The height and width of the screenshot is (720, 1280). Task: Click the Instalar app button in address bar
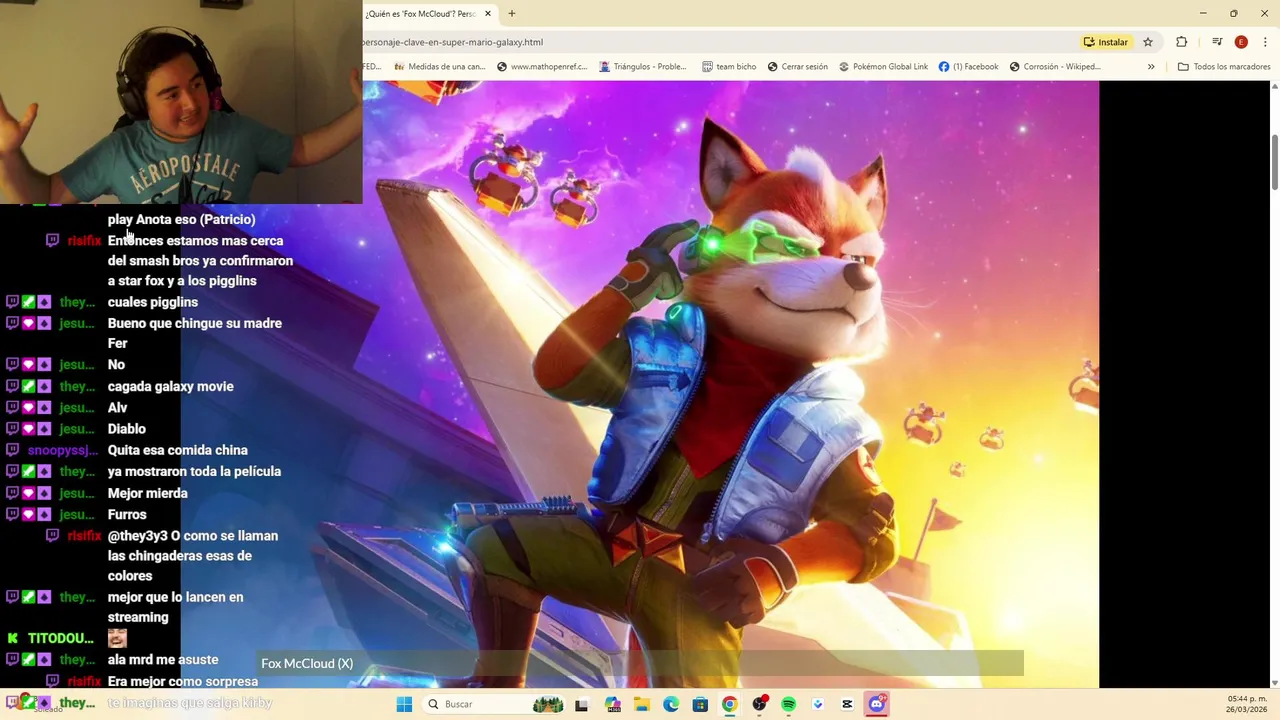point(1105,42)
